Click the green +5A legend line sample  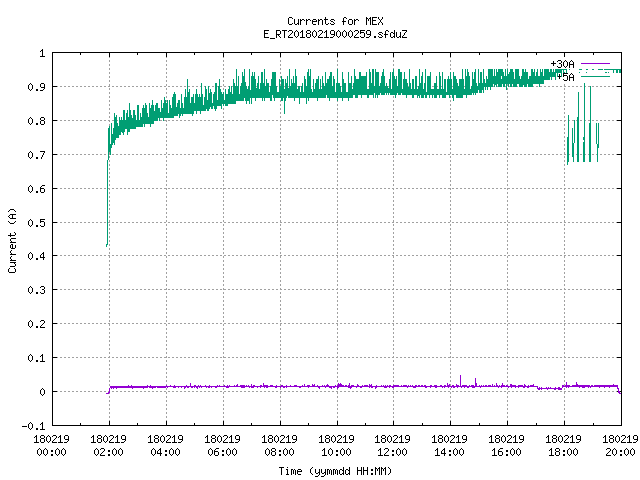tap(595, 76)
